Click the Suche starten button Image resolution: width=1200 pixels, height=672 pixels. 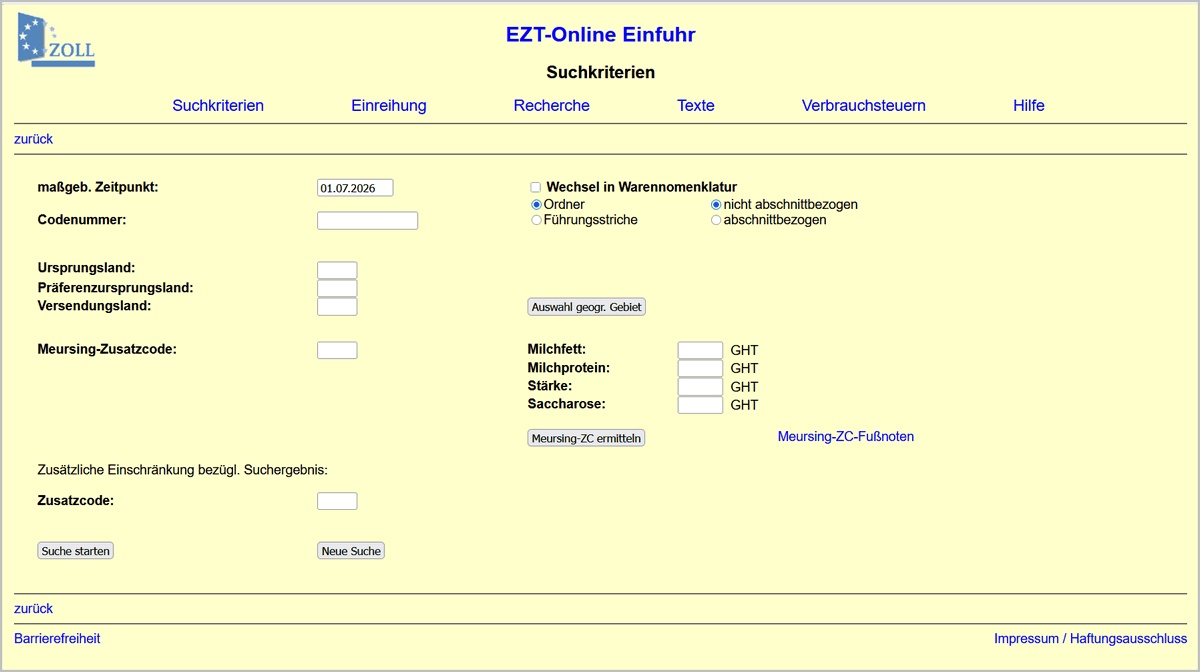75,551
